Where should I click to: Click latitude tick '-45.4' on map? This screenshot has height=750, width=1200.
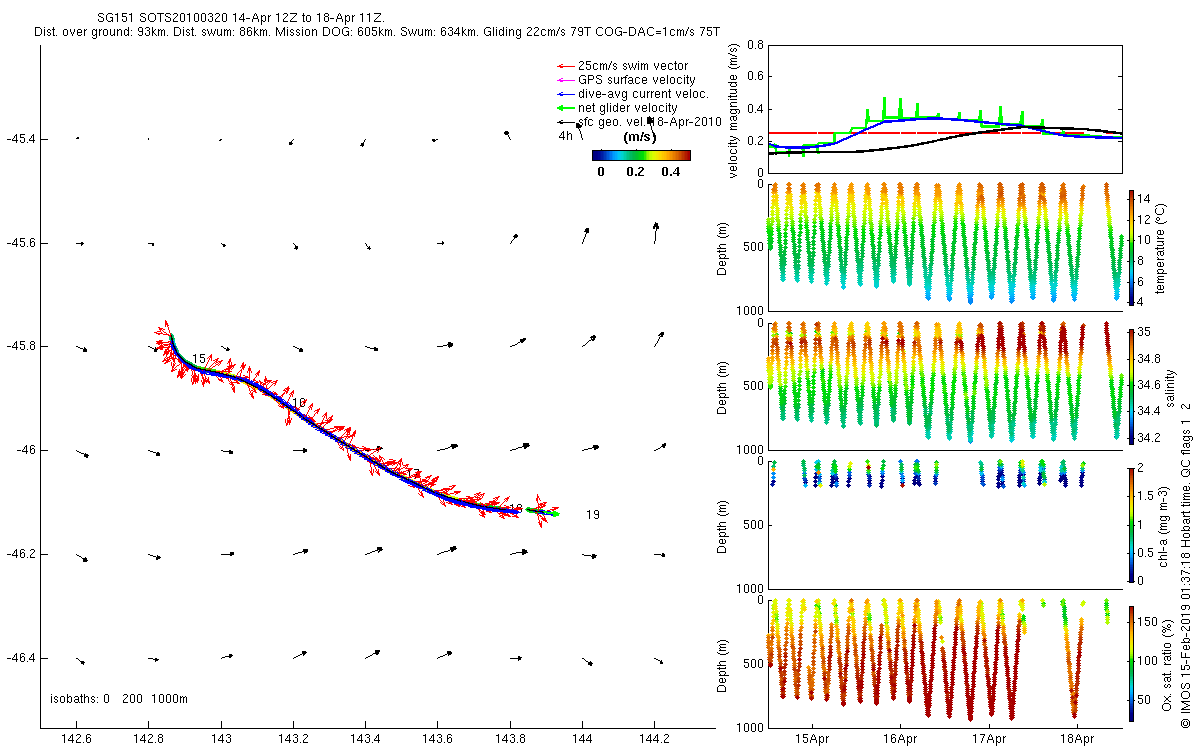(x=20, y=138)
